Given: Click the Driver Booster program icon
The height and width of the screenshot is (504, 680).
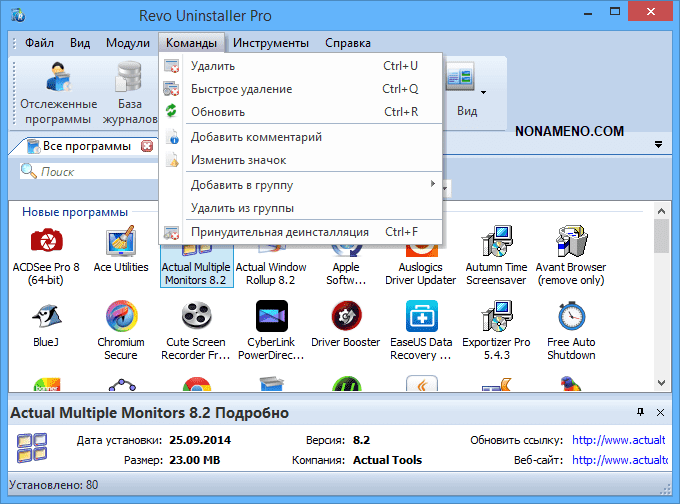Looking at the screenshot, I should [346, 319].
